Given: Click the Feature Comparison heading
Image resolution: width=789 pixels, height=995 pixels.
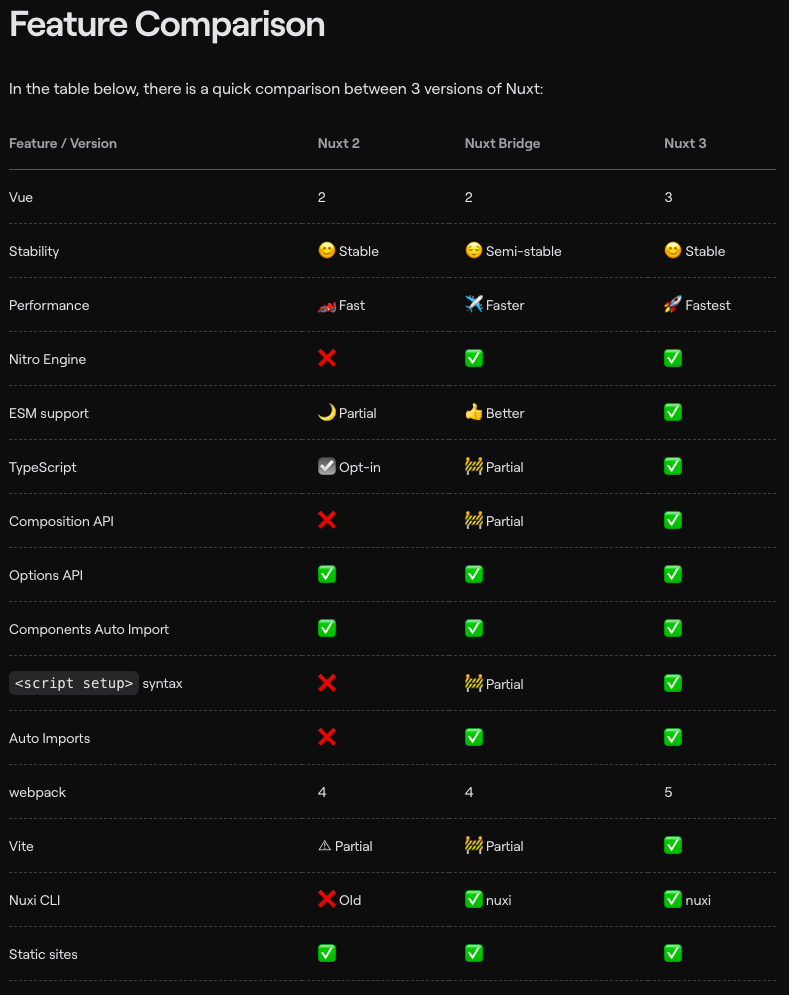Looking at the screenshot, I should click(x=167, y=25).
